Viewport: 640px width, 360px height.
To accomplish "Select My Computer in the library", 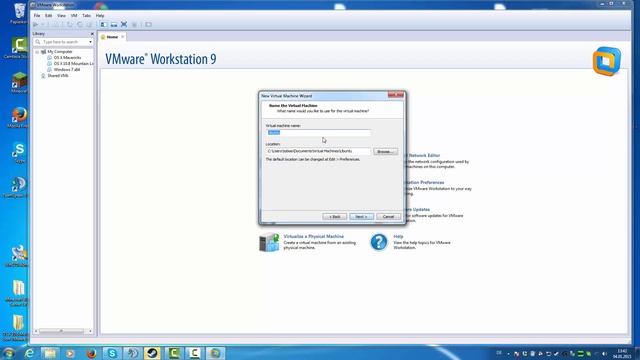I will coord(60,52).
